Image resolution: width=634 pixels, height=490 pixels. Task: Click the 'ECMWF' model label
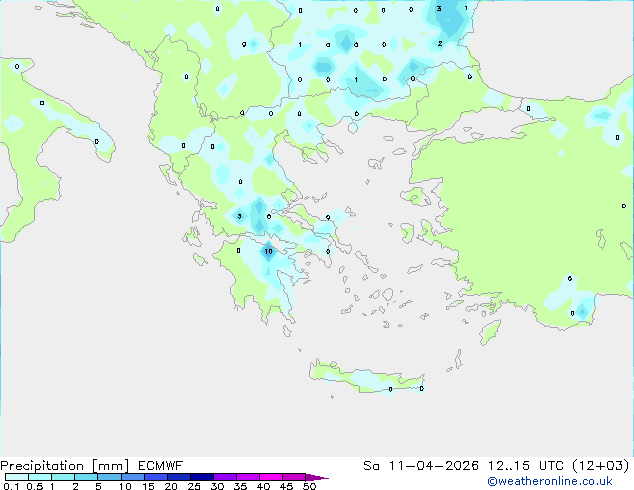(x=161, y=466)
